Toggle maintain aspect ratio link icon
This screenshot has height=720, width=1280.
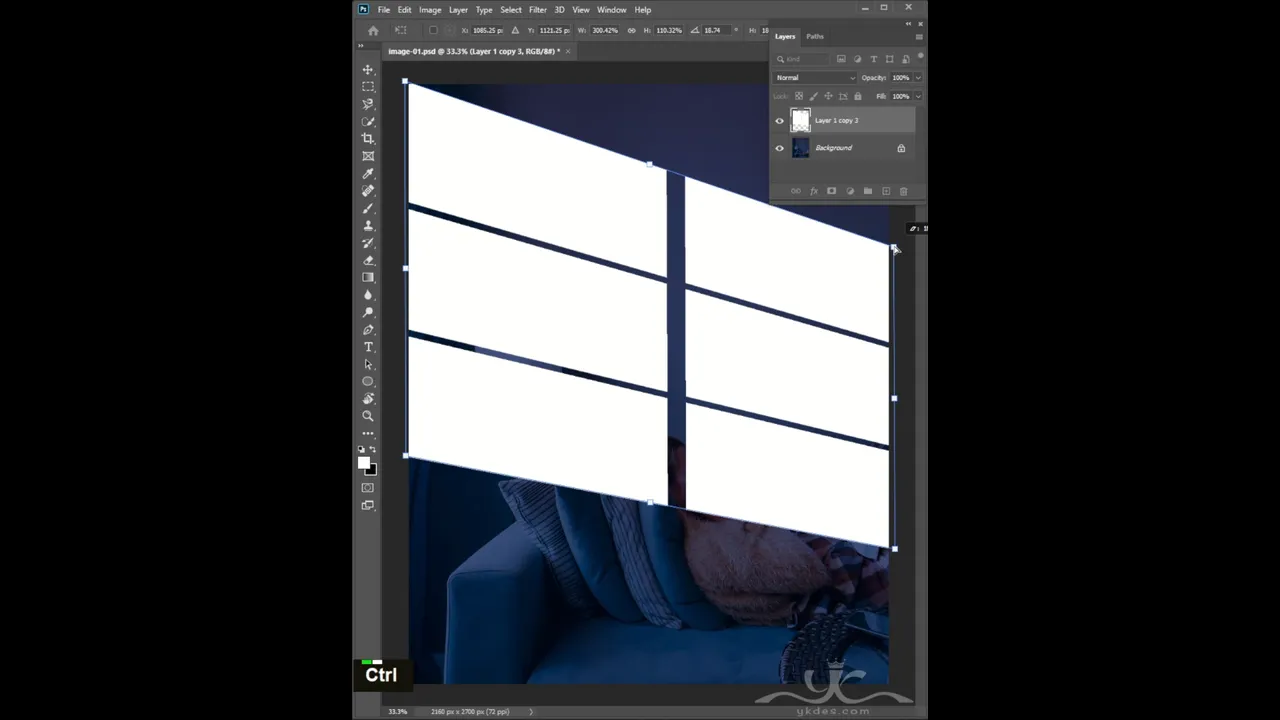631,30
